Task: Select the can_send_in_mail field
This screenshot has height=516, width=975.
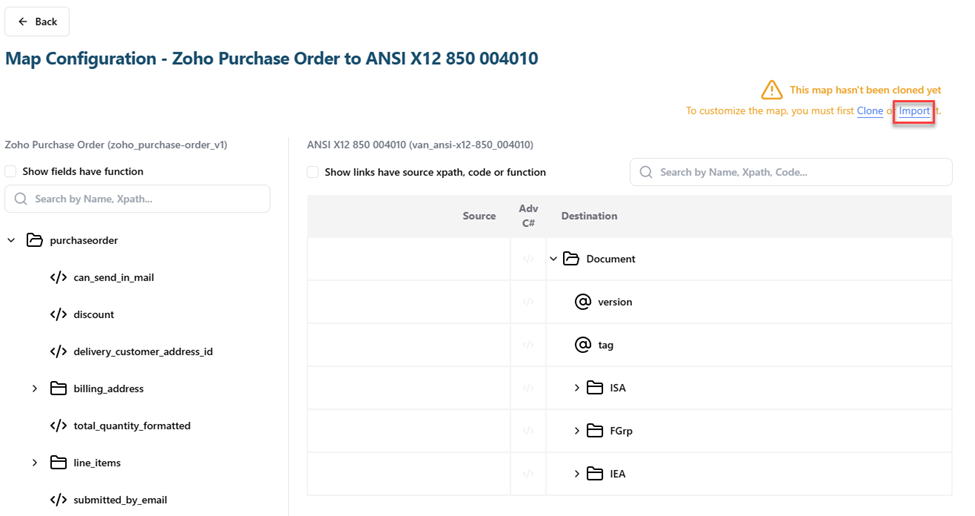Action: (114, 277)
